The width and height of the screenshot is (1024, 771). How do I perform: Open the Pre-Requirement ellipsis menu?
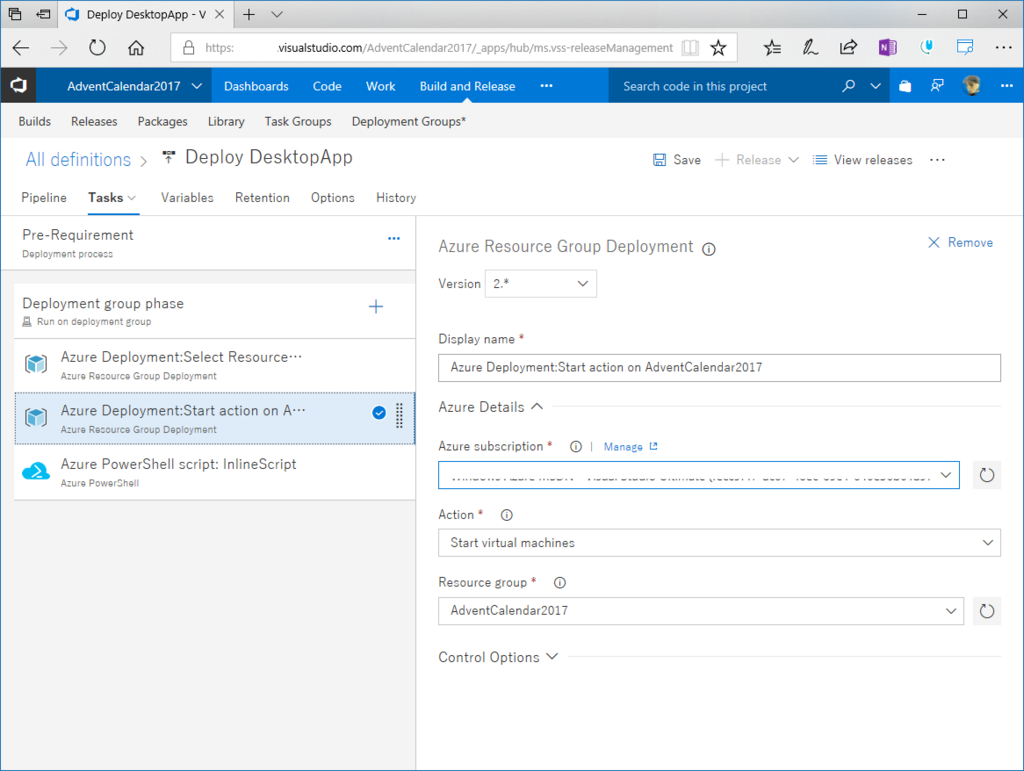[x=393, y=238]
